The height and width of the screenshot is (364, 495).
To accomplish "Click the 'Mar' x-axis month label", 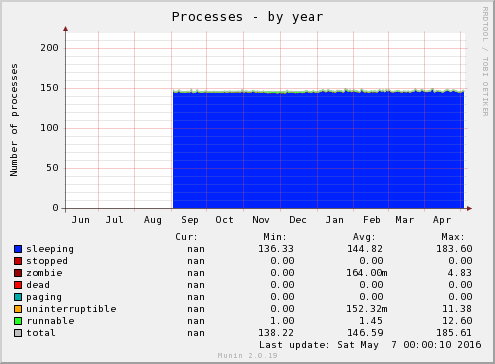I will click(405, 220).
